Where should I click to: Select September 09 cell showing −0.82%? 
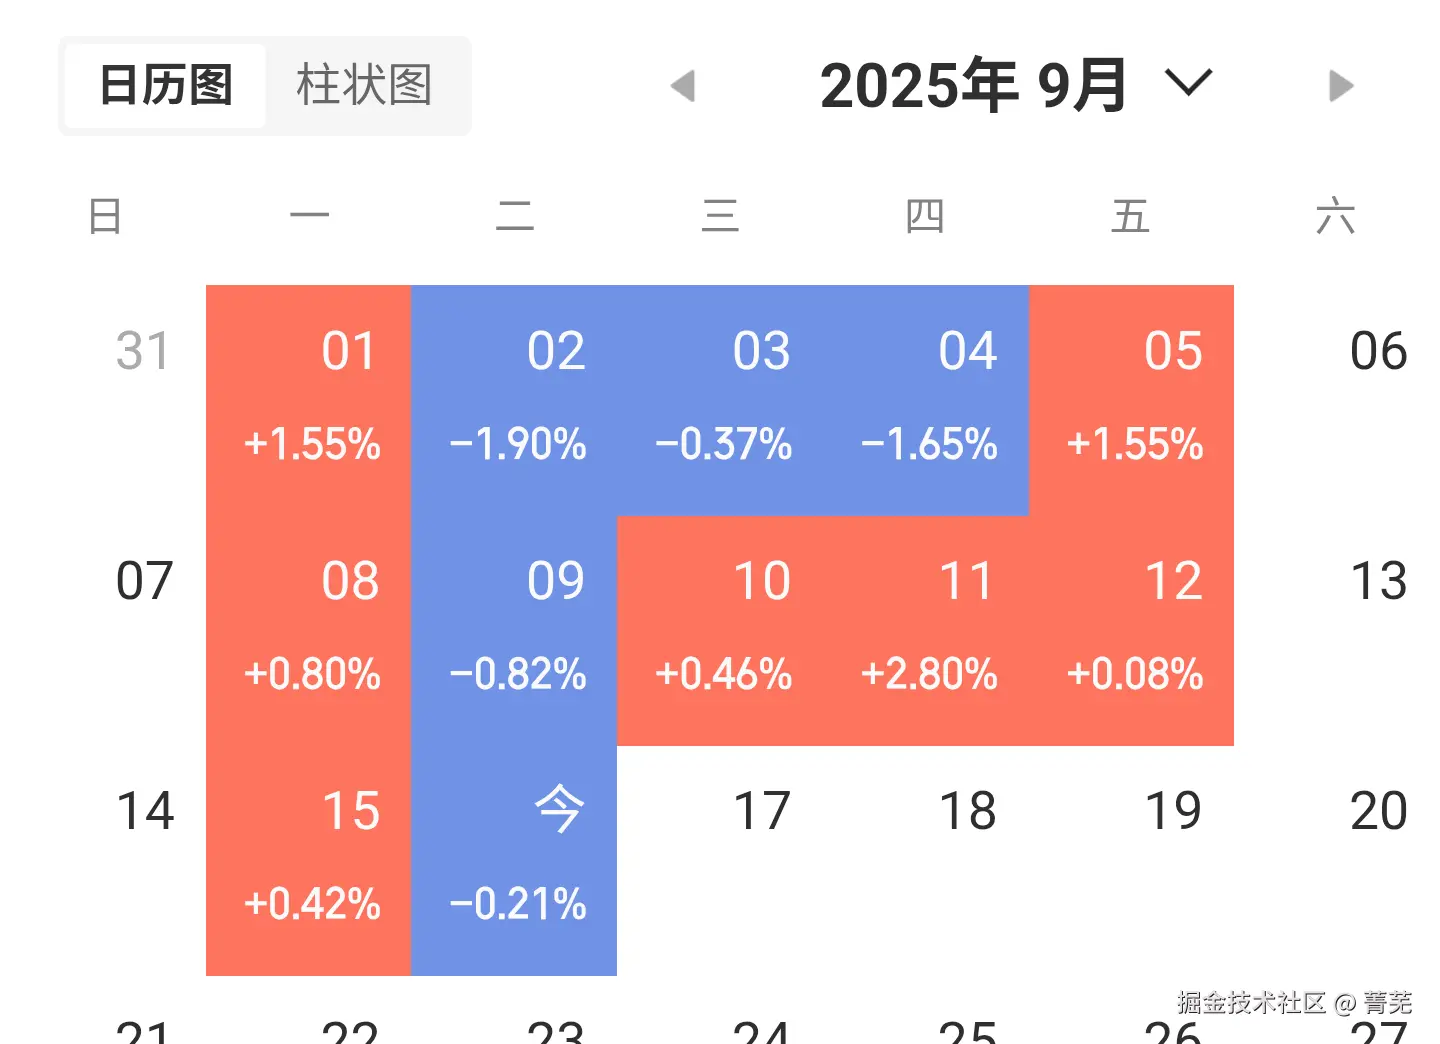click(514, 630)
